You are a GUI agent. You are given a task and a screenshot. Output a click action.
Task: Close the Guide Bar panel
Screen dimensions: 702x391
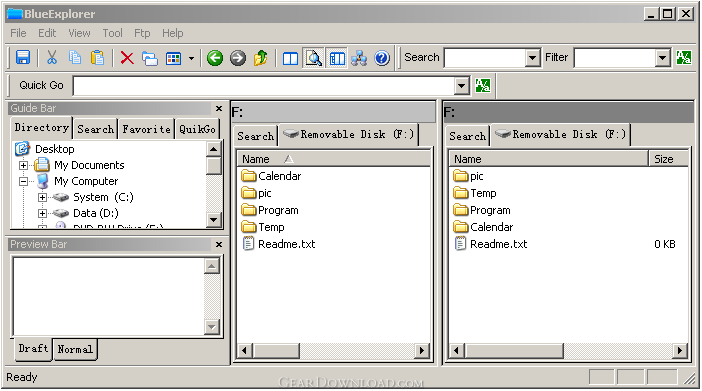coord(218,108)
